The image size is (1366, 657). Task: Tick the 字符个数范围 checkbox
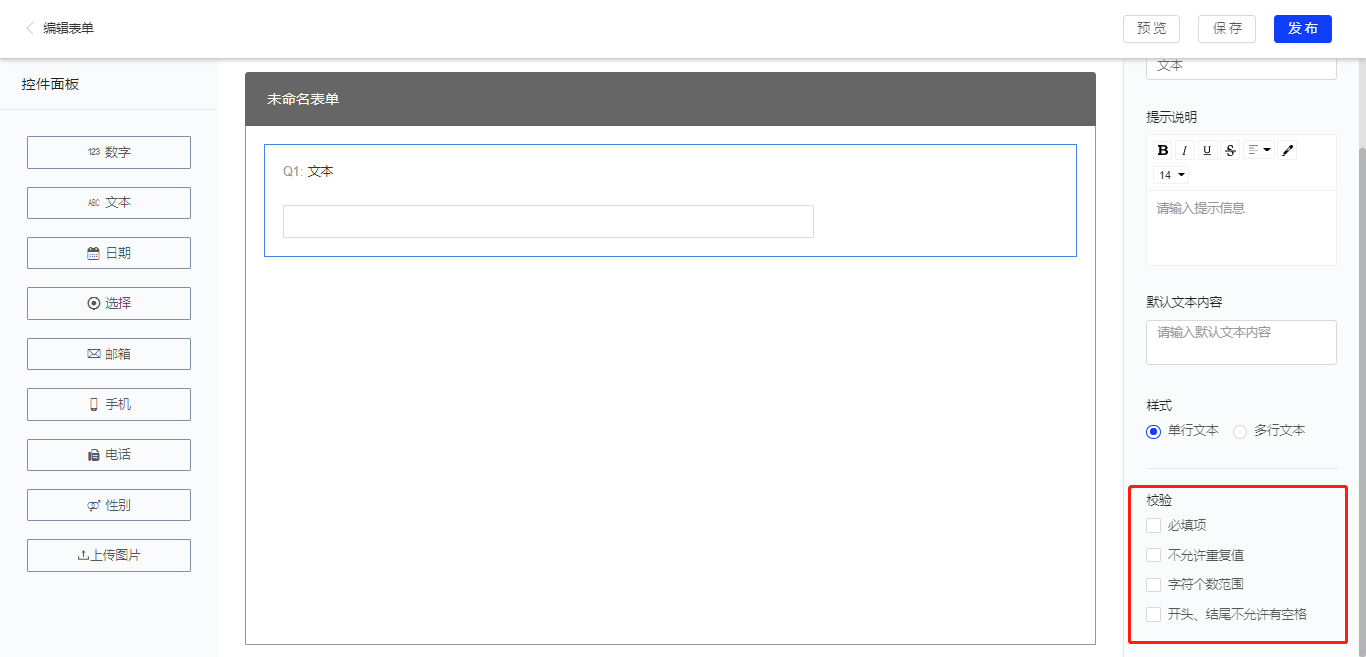point(1154,584)
